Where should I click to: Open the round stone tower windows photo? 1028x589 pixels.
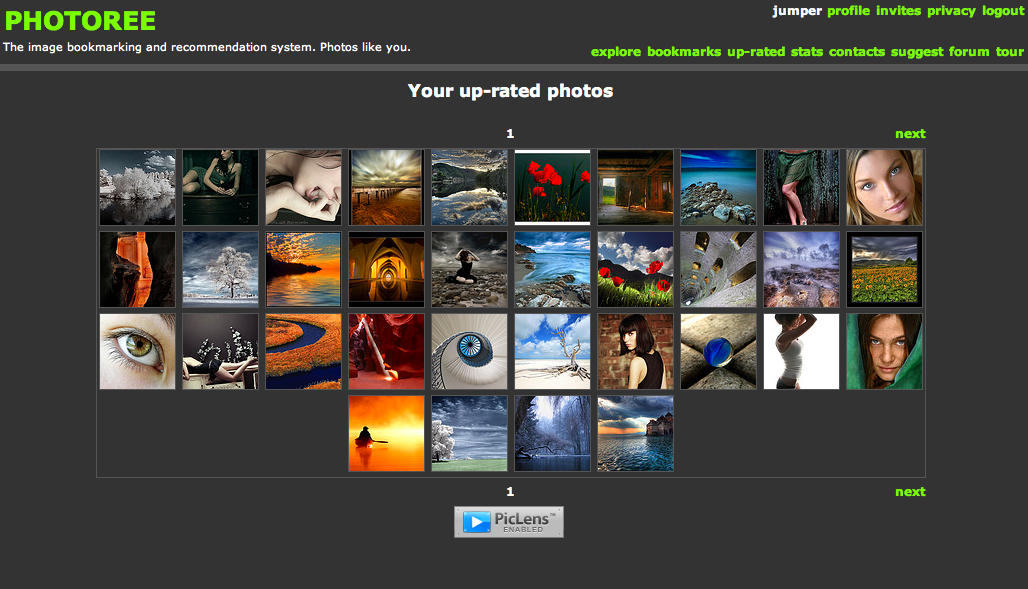pyautogui.click(x=719, y=270)
